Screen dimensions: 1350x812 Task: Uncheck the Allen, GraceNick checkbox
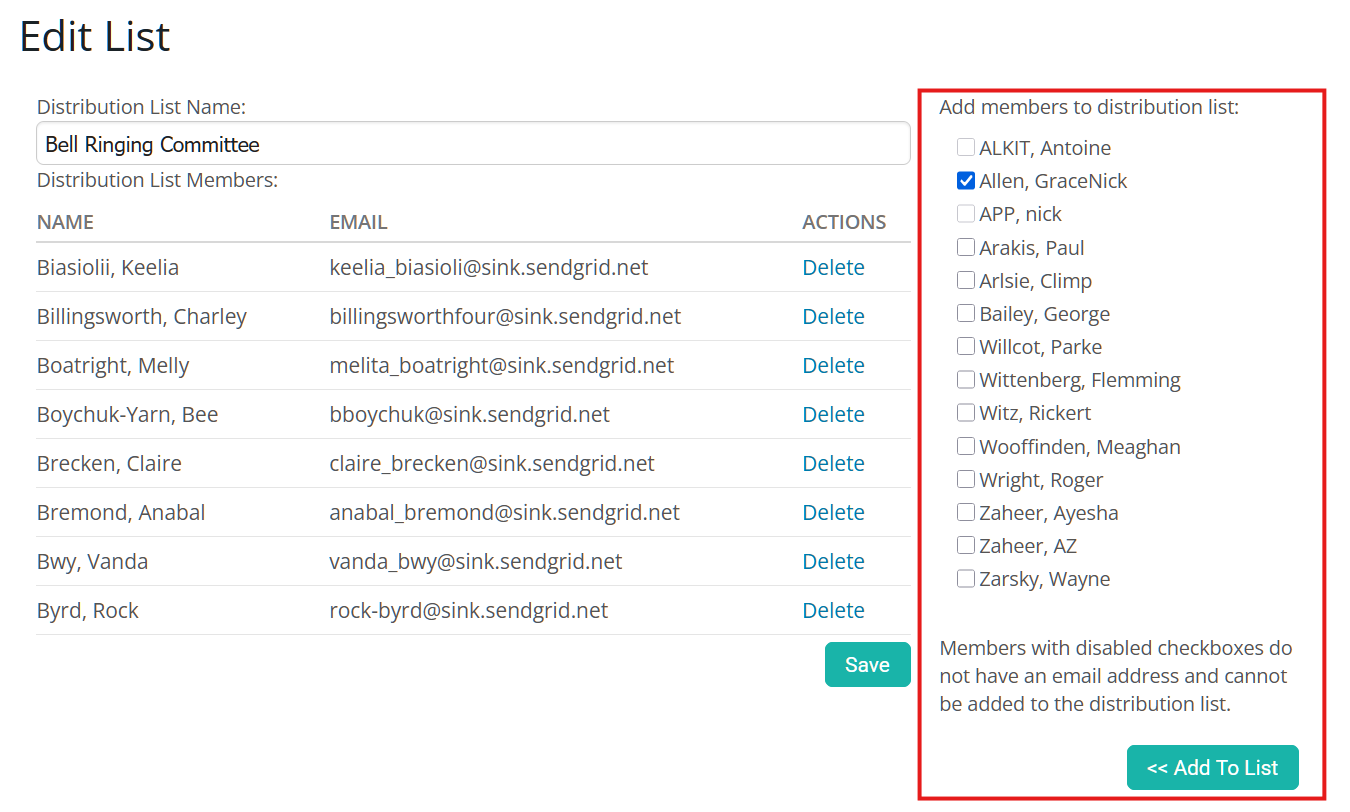(966, 181)
